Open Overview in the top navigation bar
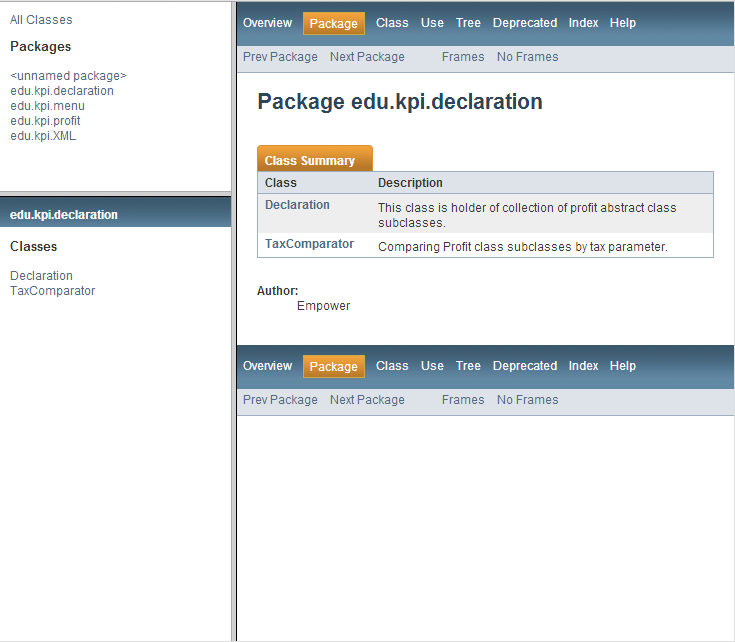Viewport: 735px width, 642px height. [267, 23]
